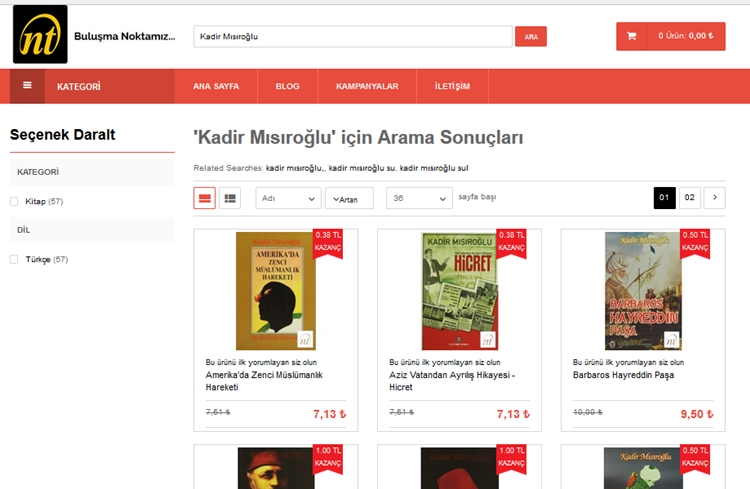The width and height of the screenshot is (750, 489).
Task: Click the nt site logo
Action: [x=40, y=34]
